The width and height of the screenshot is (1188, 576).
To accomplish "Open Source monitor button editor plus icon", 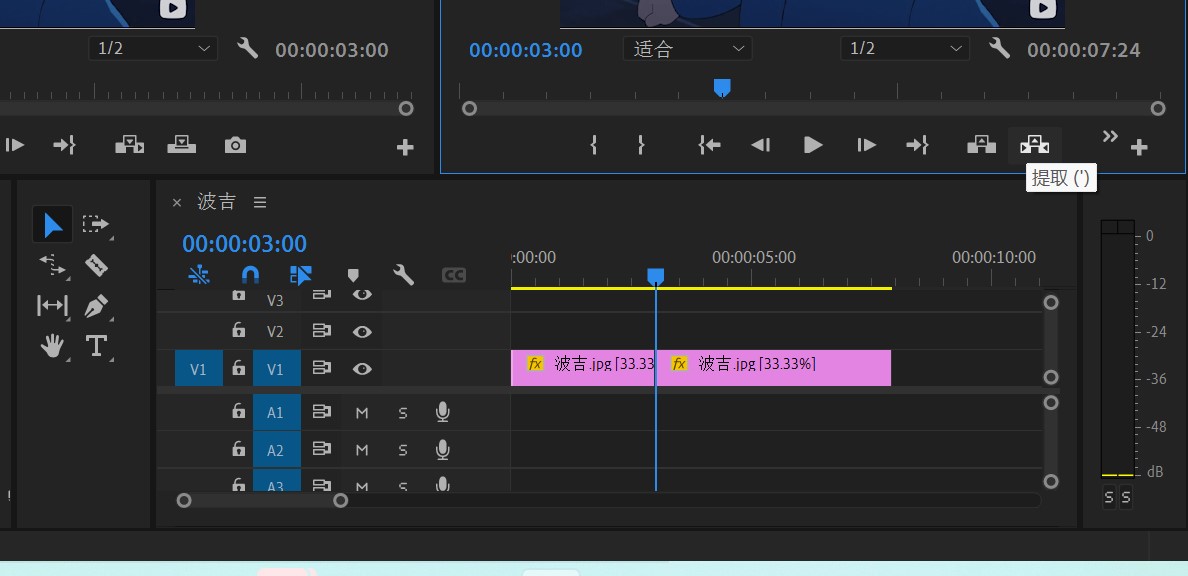I will coord(405,148).
